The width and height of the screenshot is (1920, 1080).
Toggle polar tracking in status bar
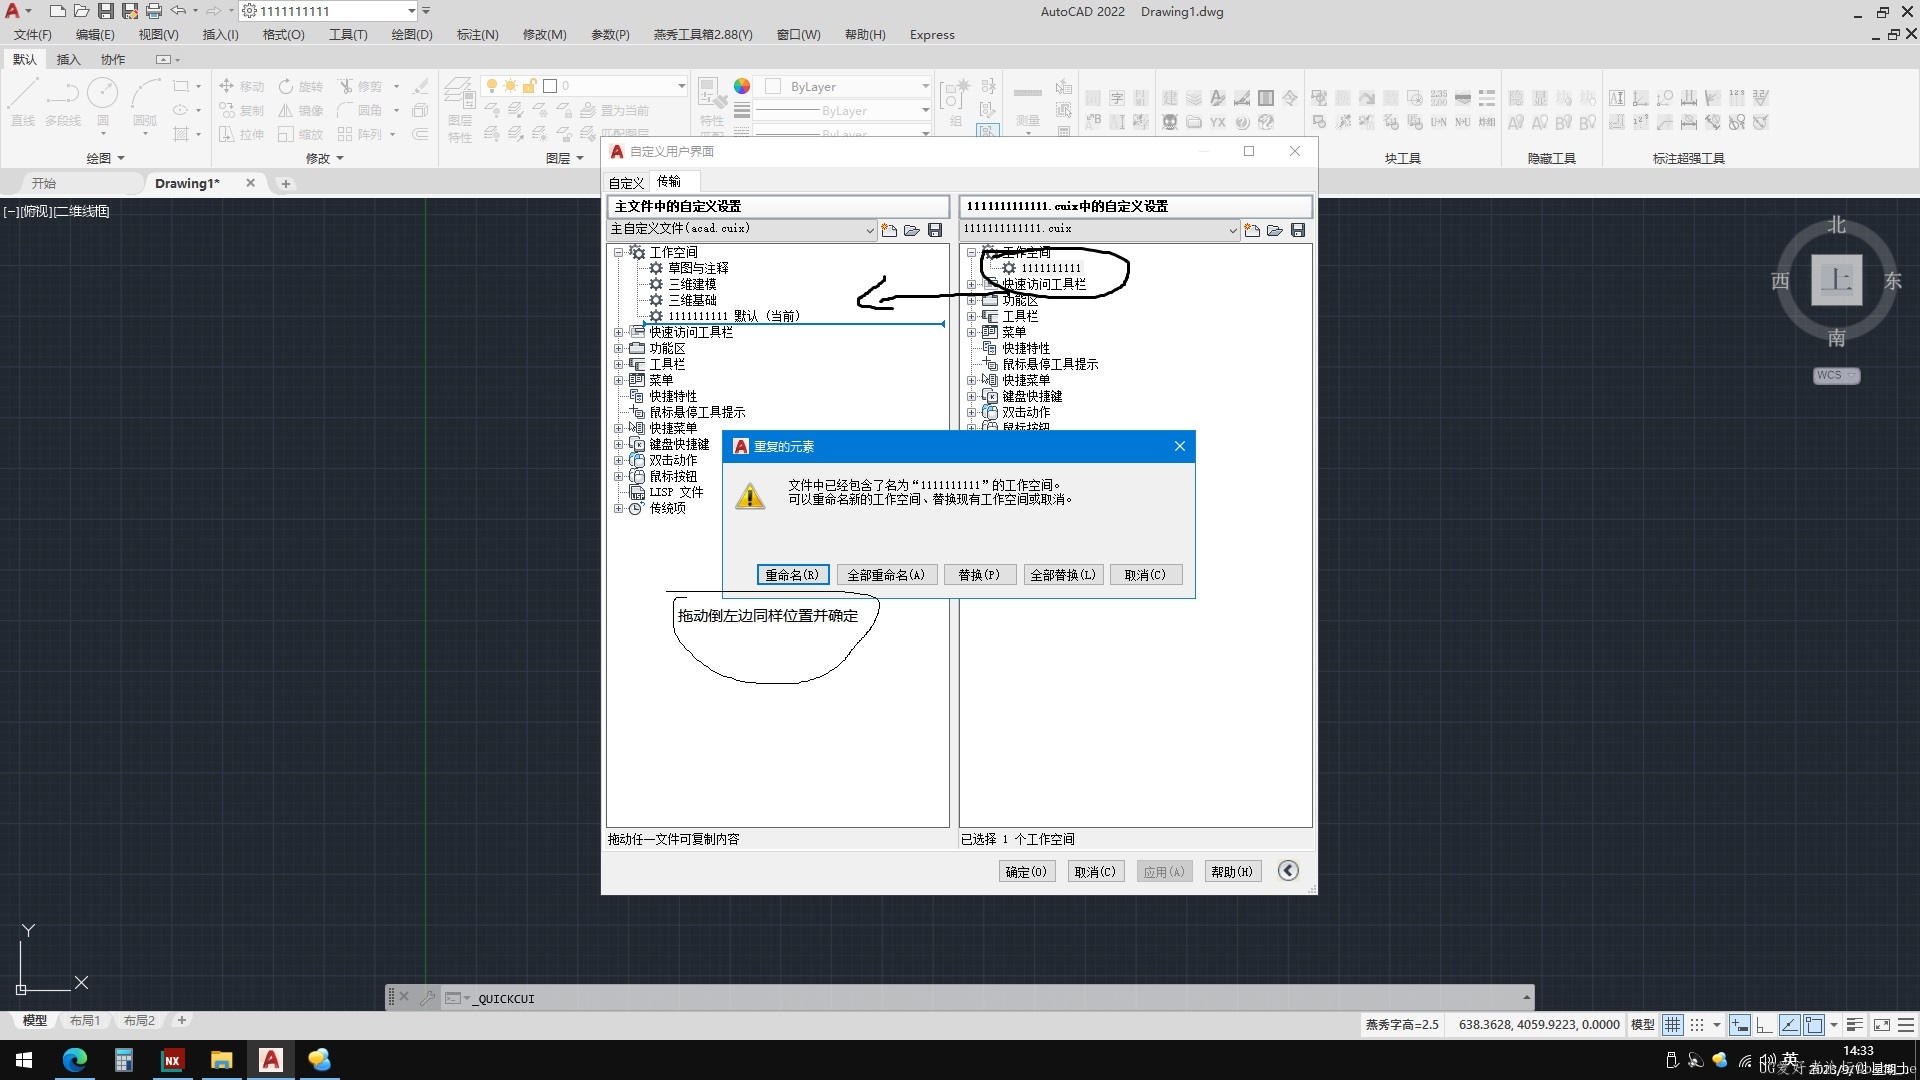(x=1789, y=1025)
